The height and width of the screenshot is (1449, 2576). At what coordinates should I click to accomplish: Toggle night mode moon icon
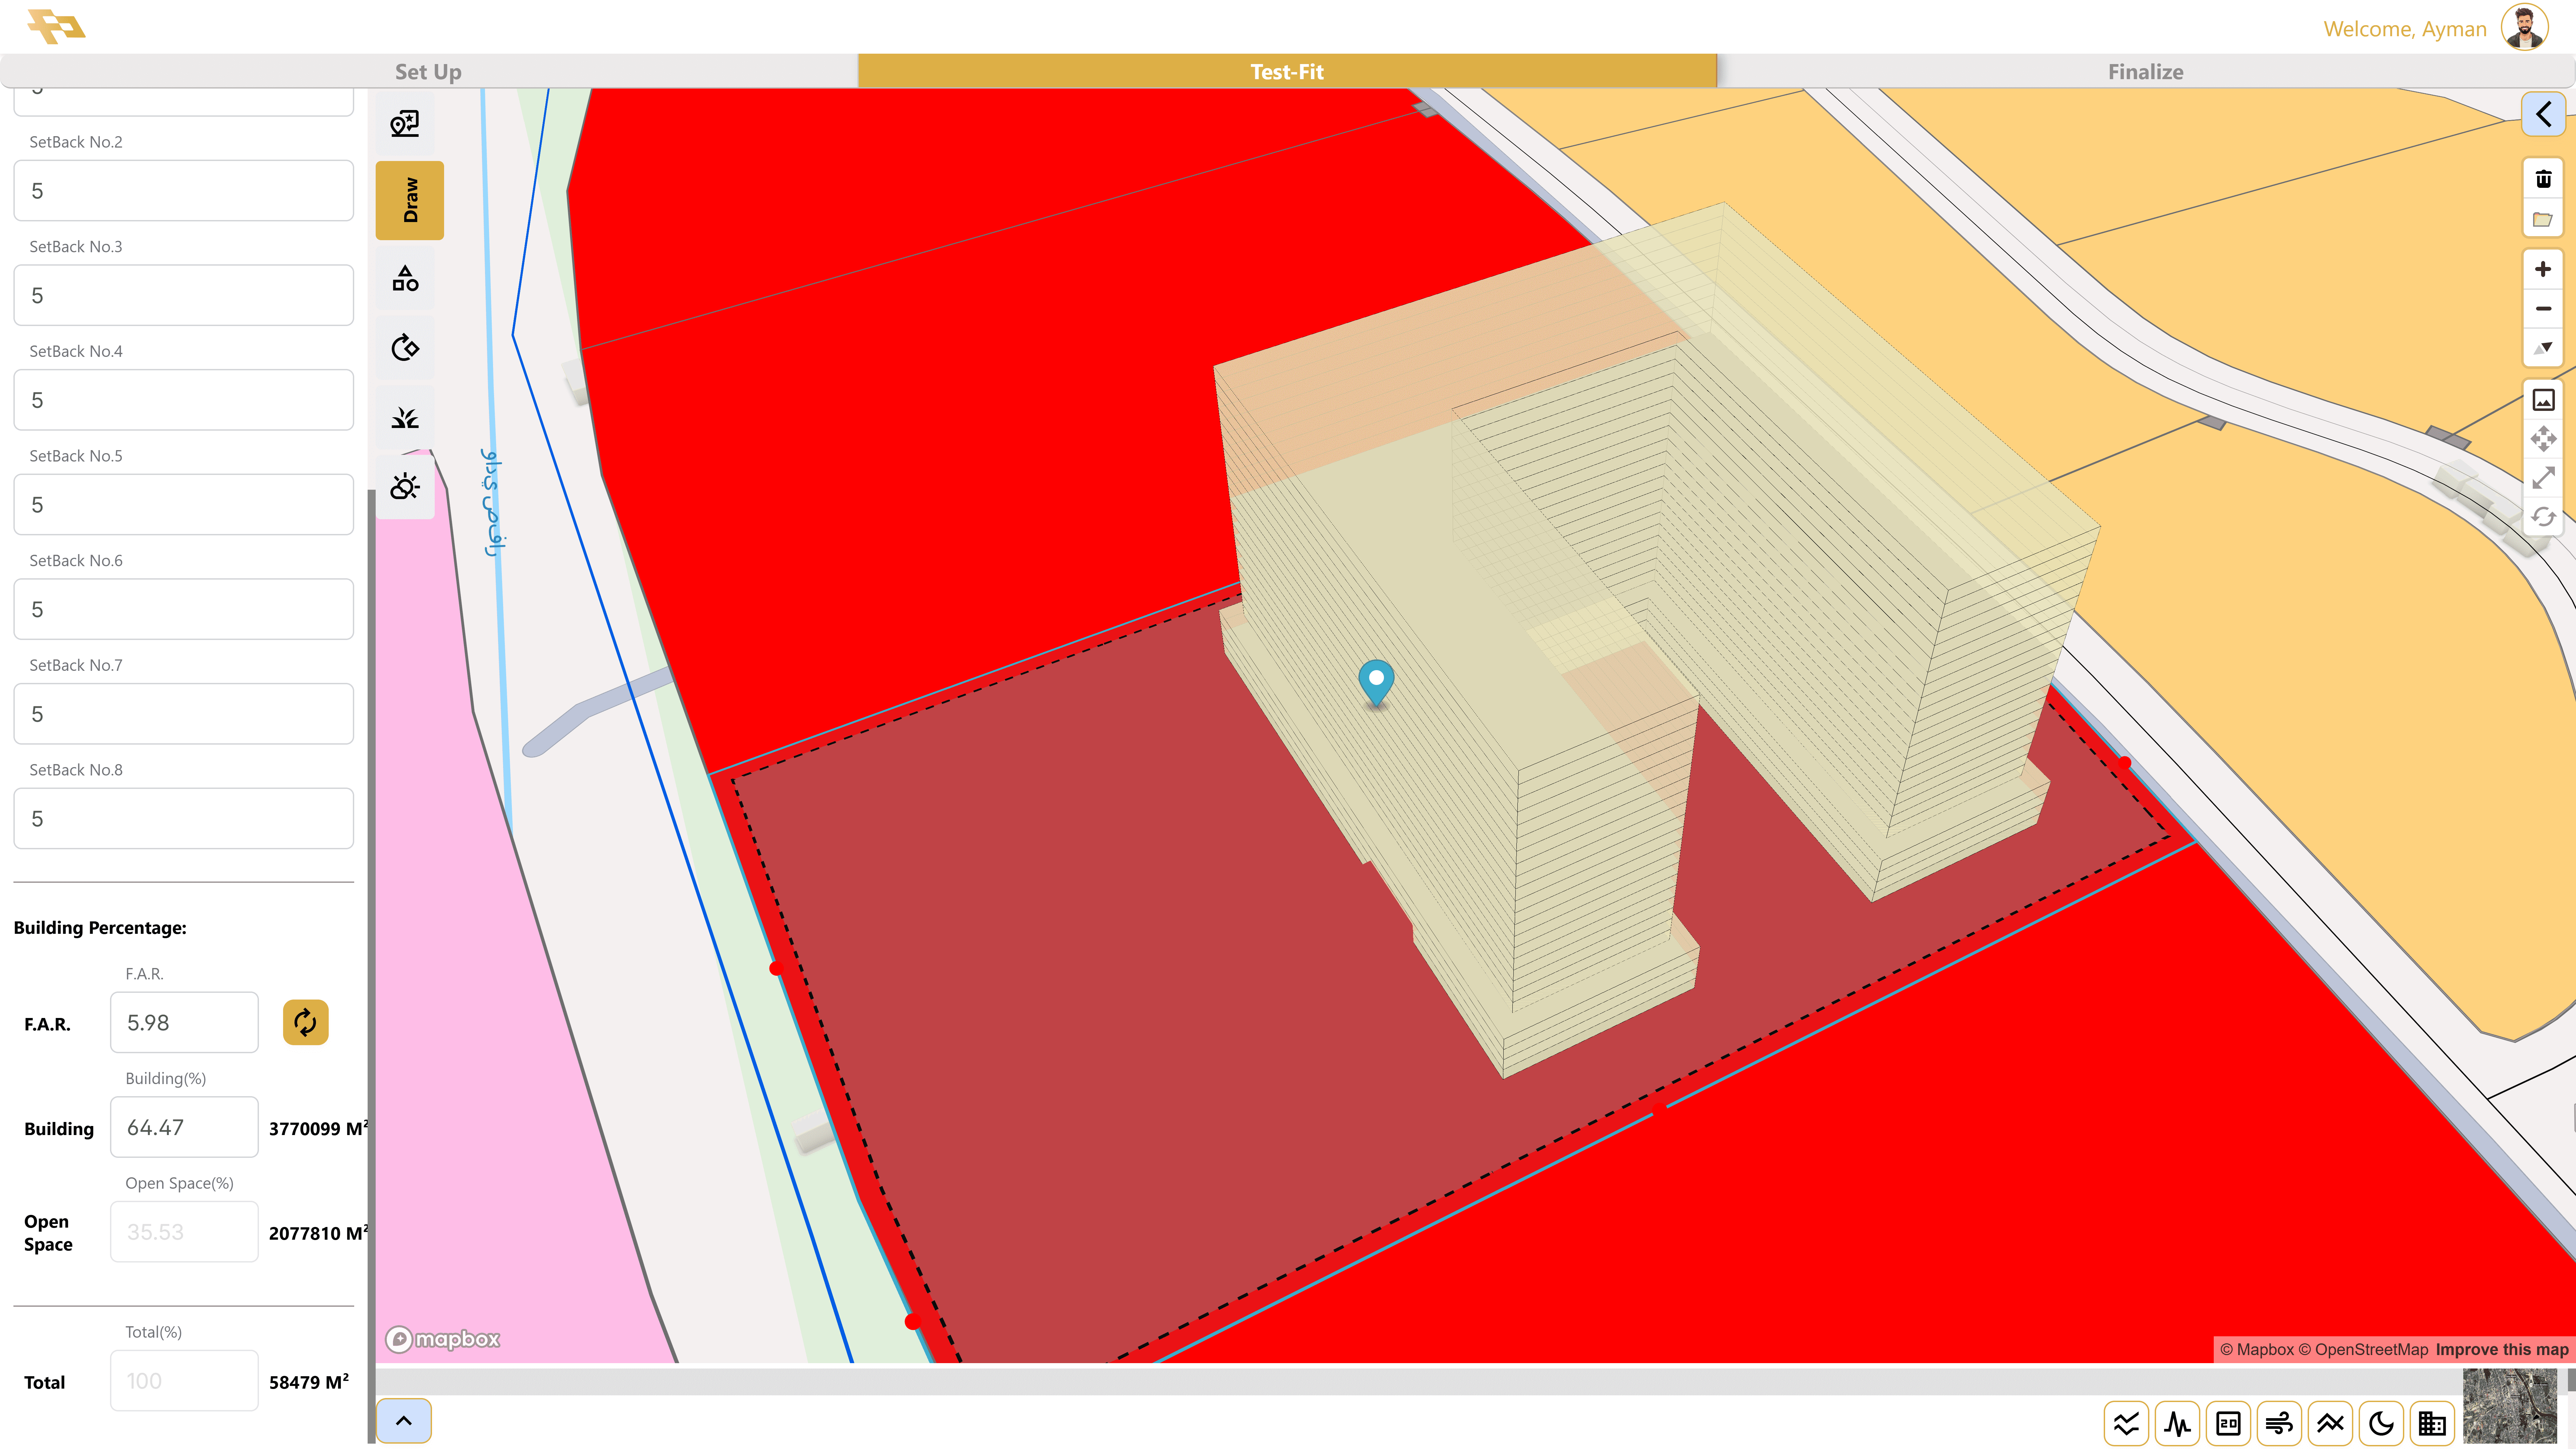coord(2381,1423)
